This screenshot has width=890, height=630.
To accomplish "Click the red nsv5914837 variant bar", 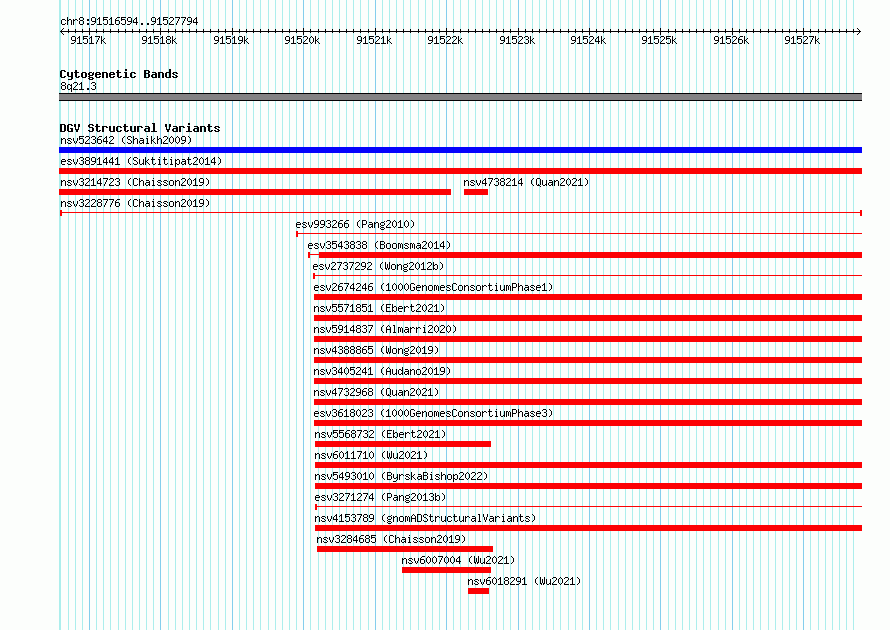I will (x=588, y=339).
